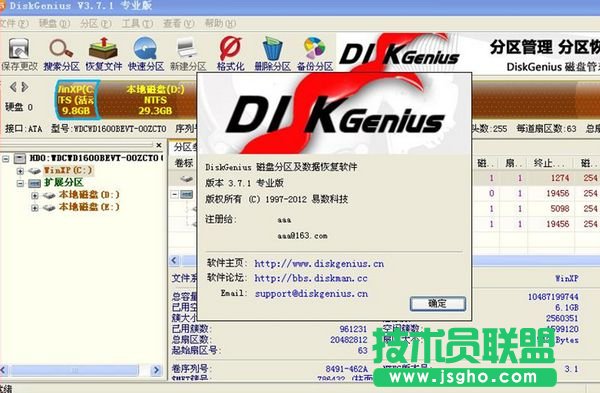Select the WinXP(C:) 9.8GB partition bar
Screen dimensions: 600x393
[x=77, y=100]
